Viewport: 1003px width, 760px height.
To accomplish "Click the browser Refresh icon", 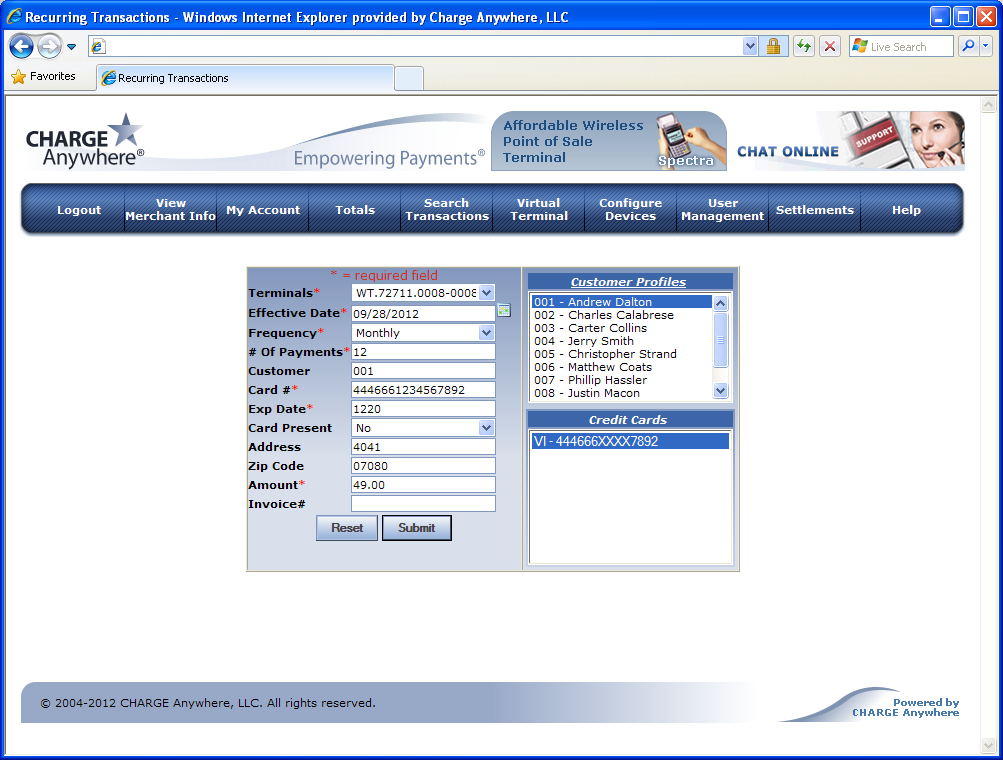I will tap(804, 46).
